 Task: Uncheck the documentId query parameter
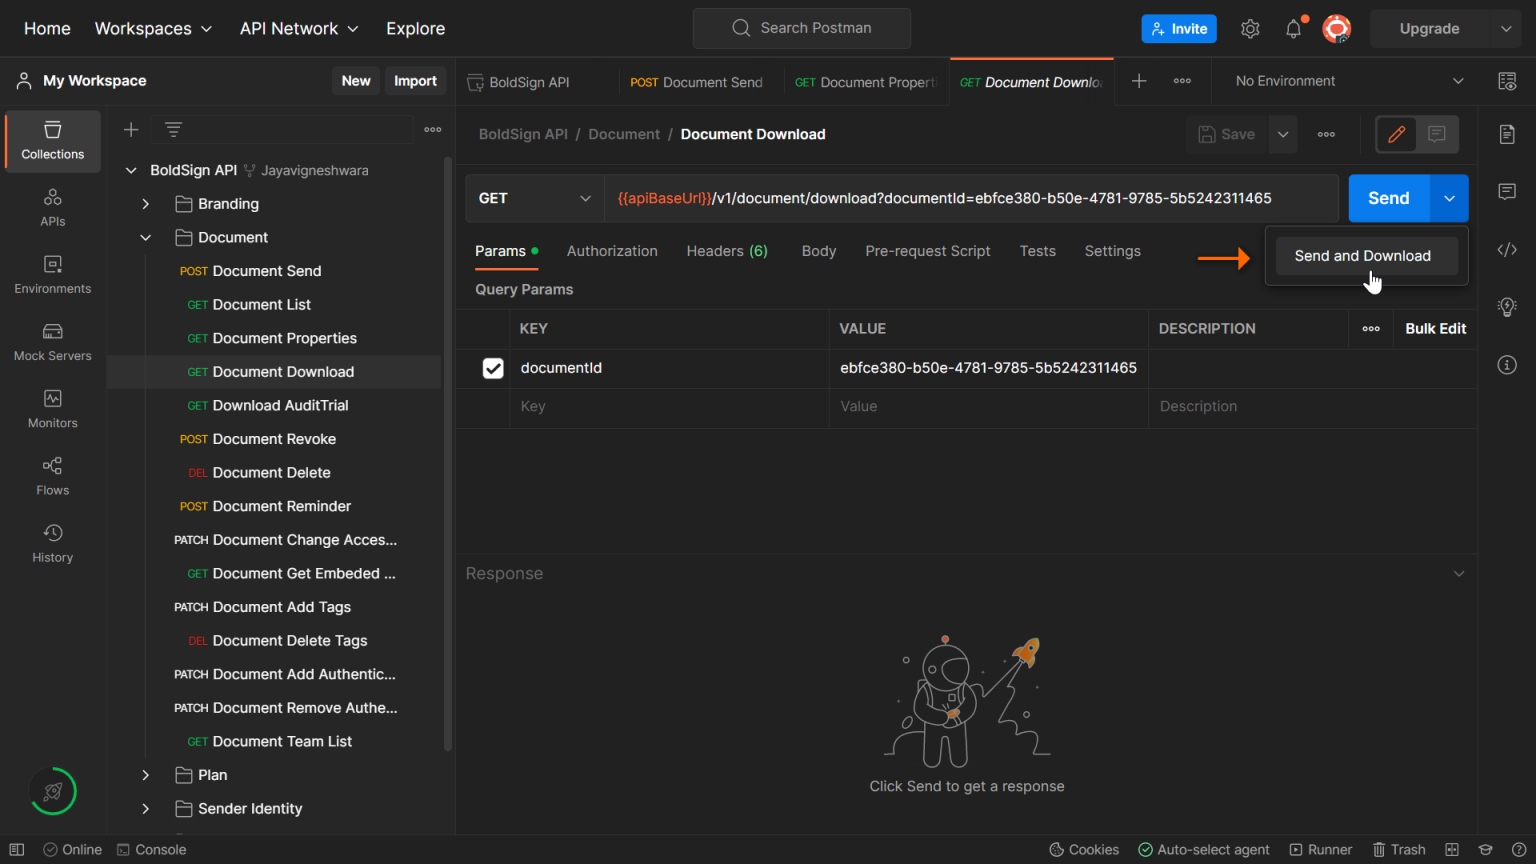click(493, 368)
